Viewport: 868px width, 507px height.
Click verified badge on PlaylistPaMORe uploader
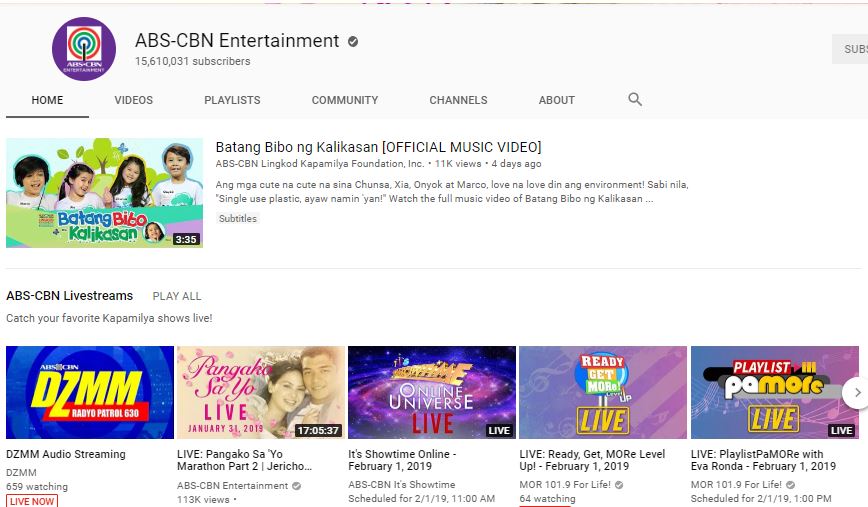pyautogui.click(x=790, y=485)
